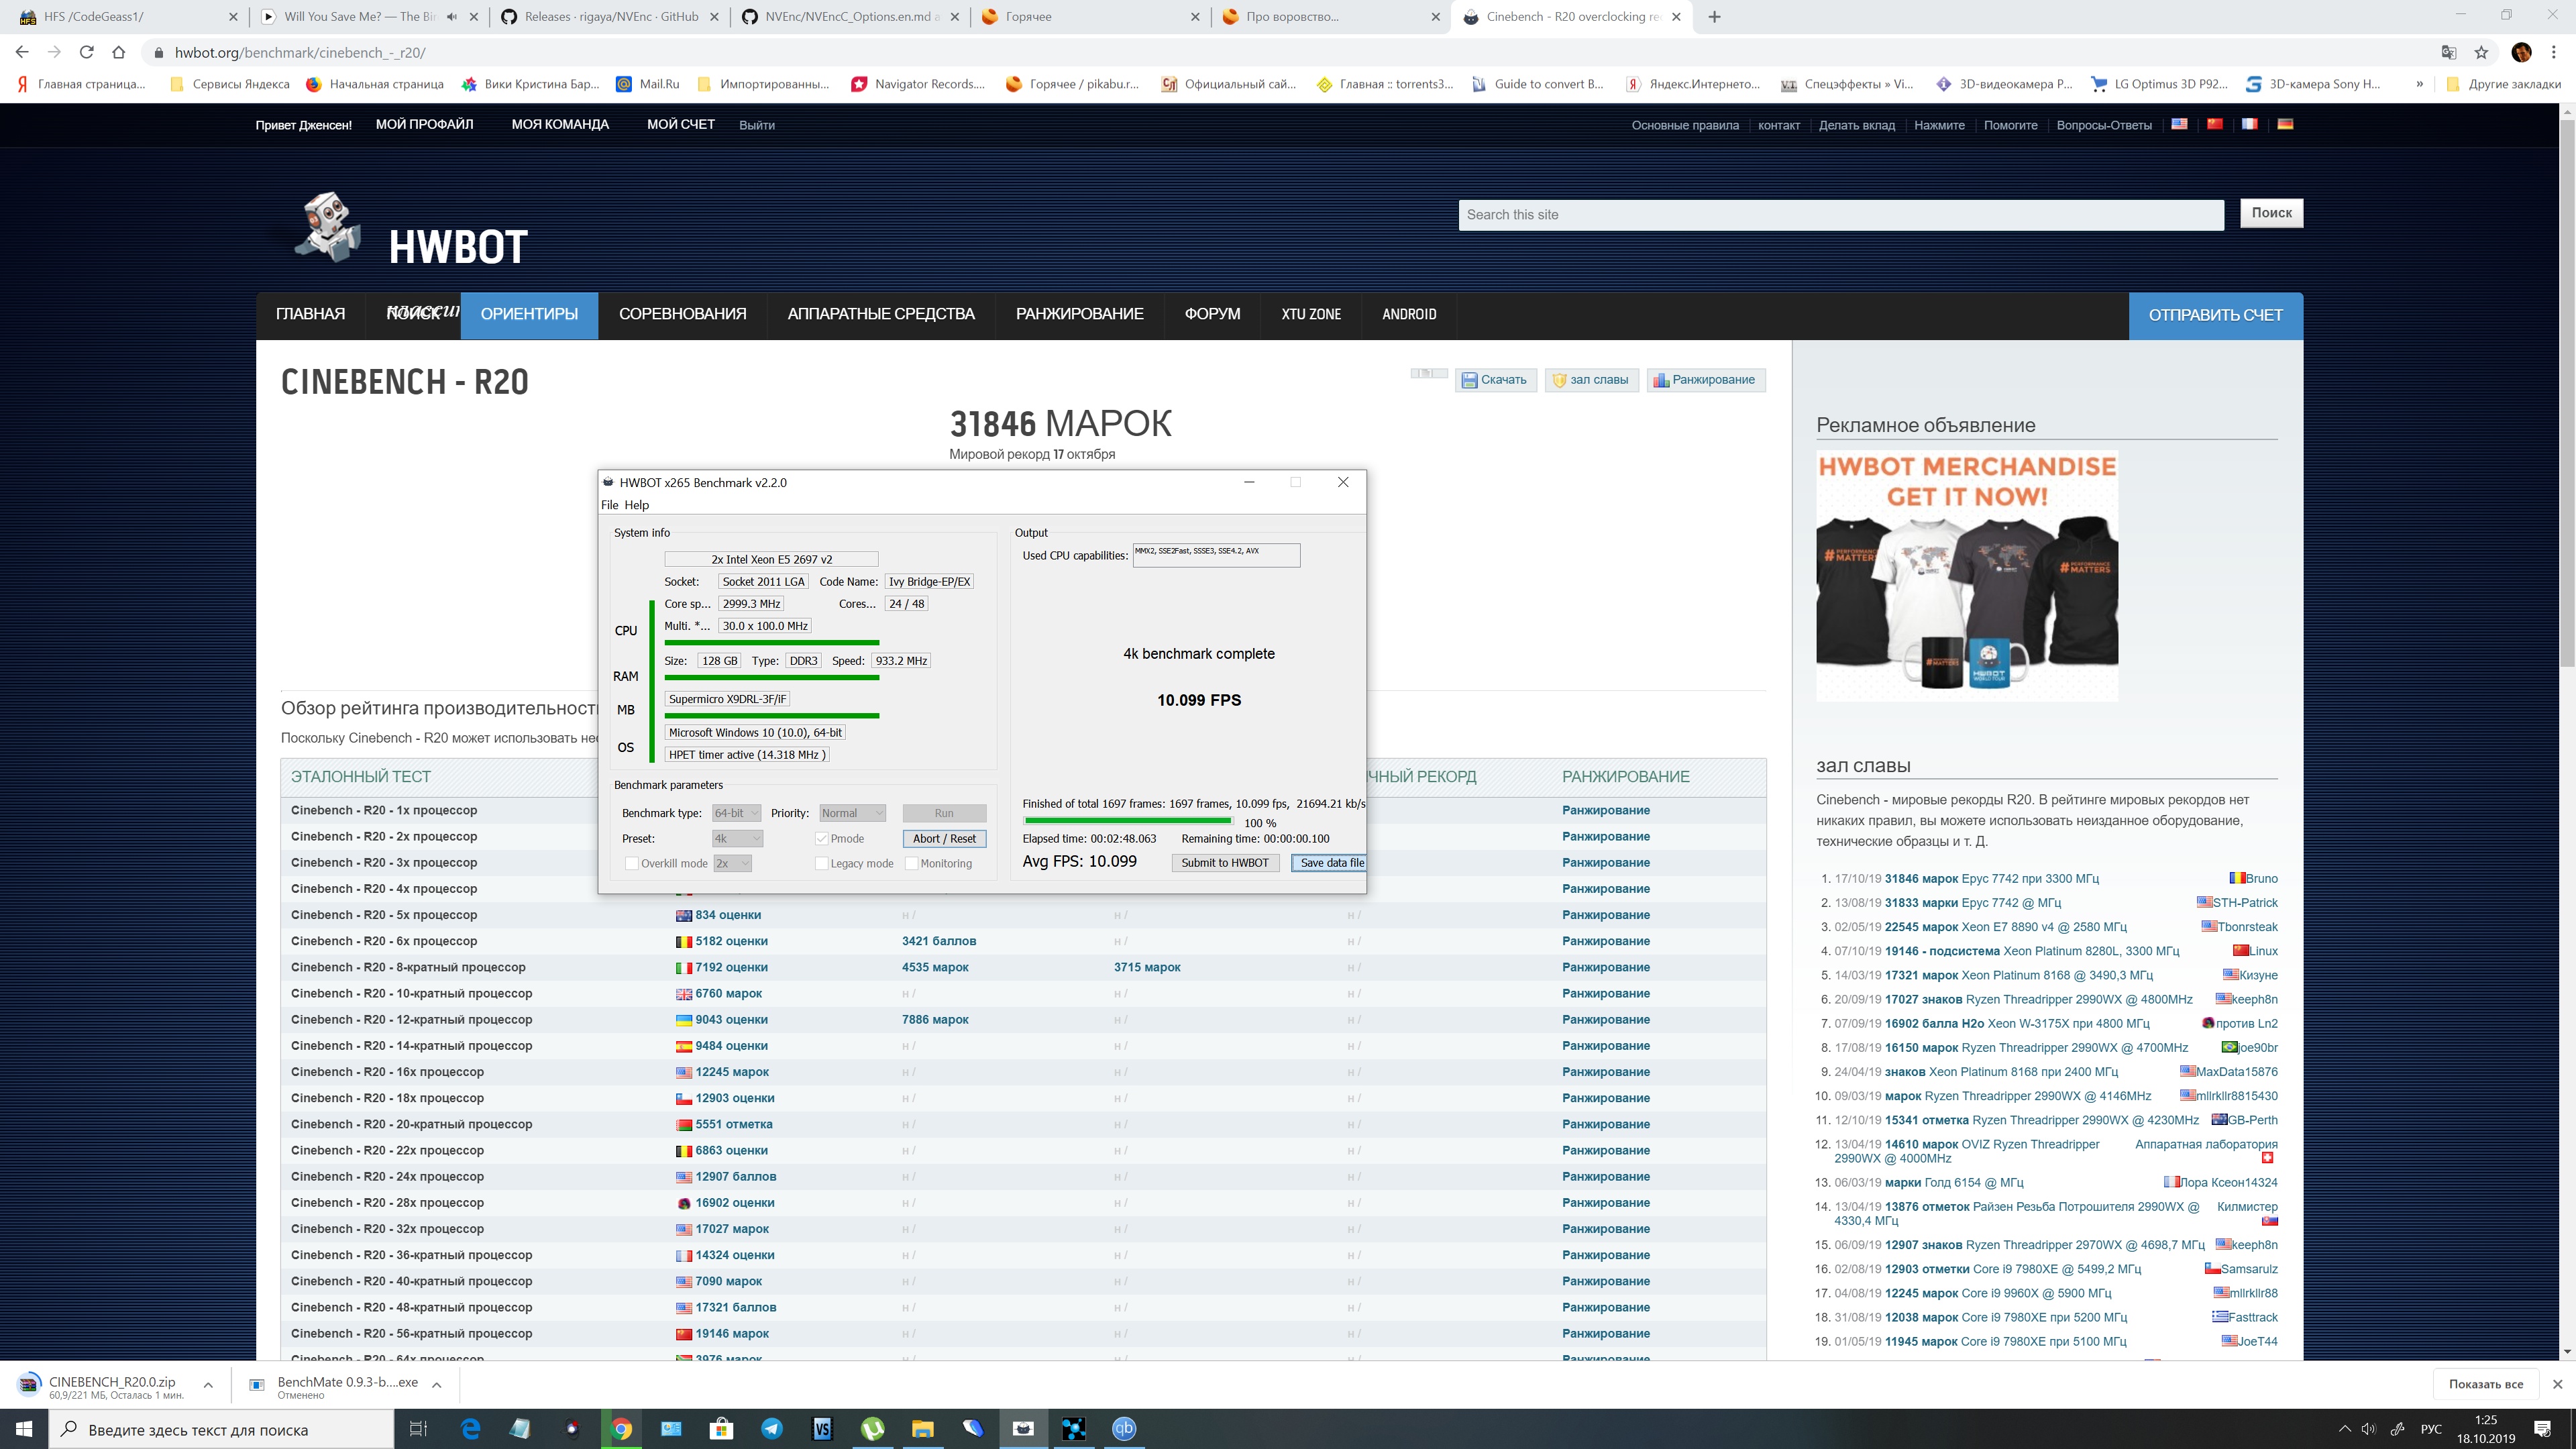Click the Выйти logout link
The image size is (2576, 1449).
click(x=757, y=125)
